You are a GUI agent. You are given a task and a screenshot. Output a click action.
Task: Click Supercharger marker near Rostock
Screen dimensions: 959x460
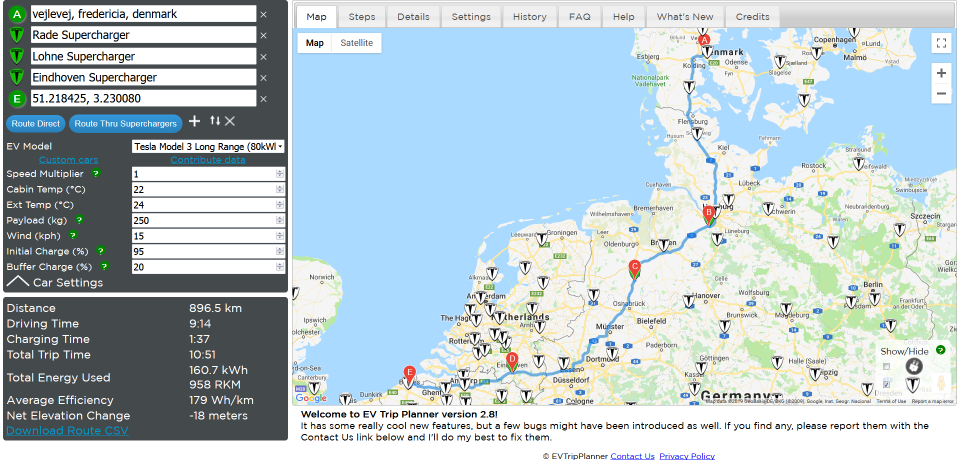859,163
